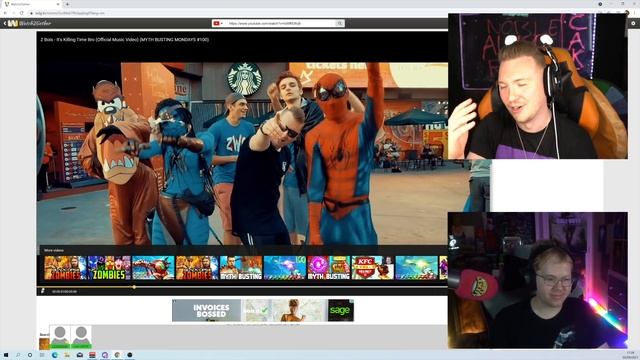Click the 'More videos' label above thumbnails
This screenshot has width=640, height=360.
coord(54,250)
